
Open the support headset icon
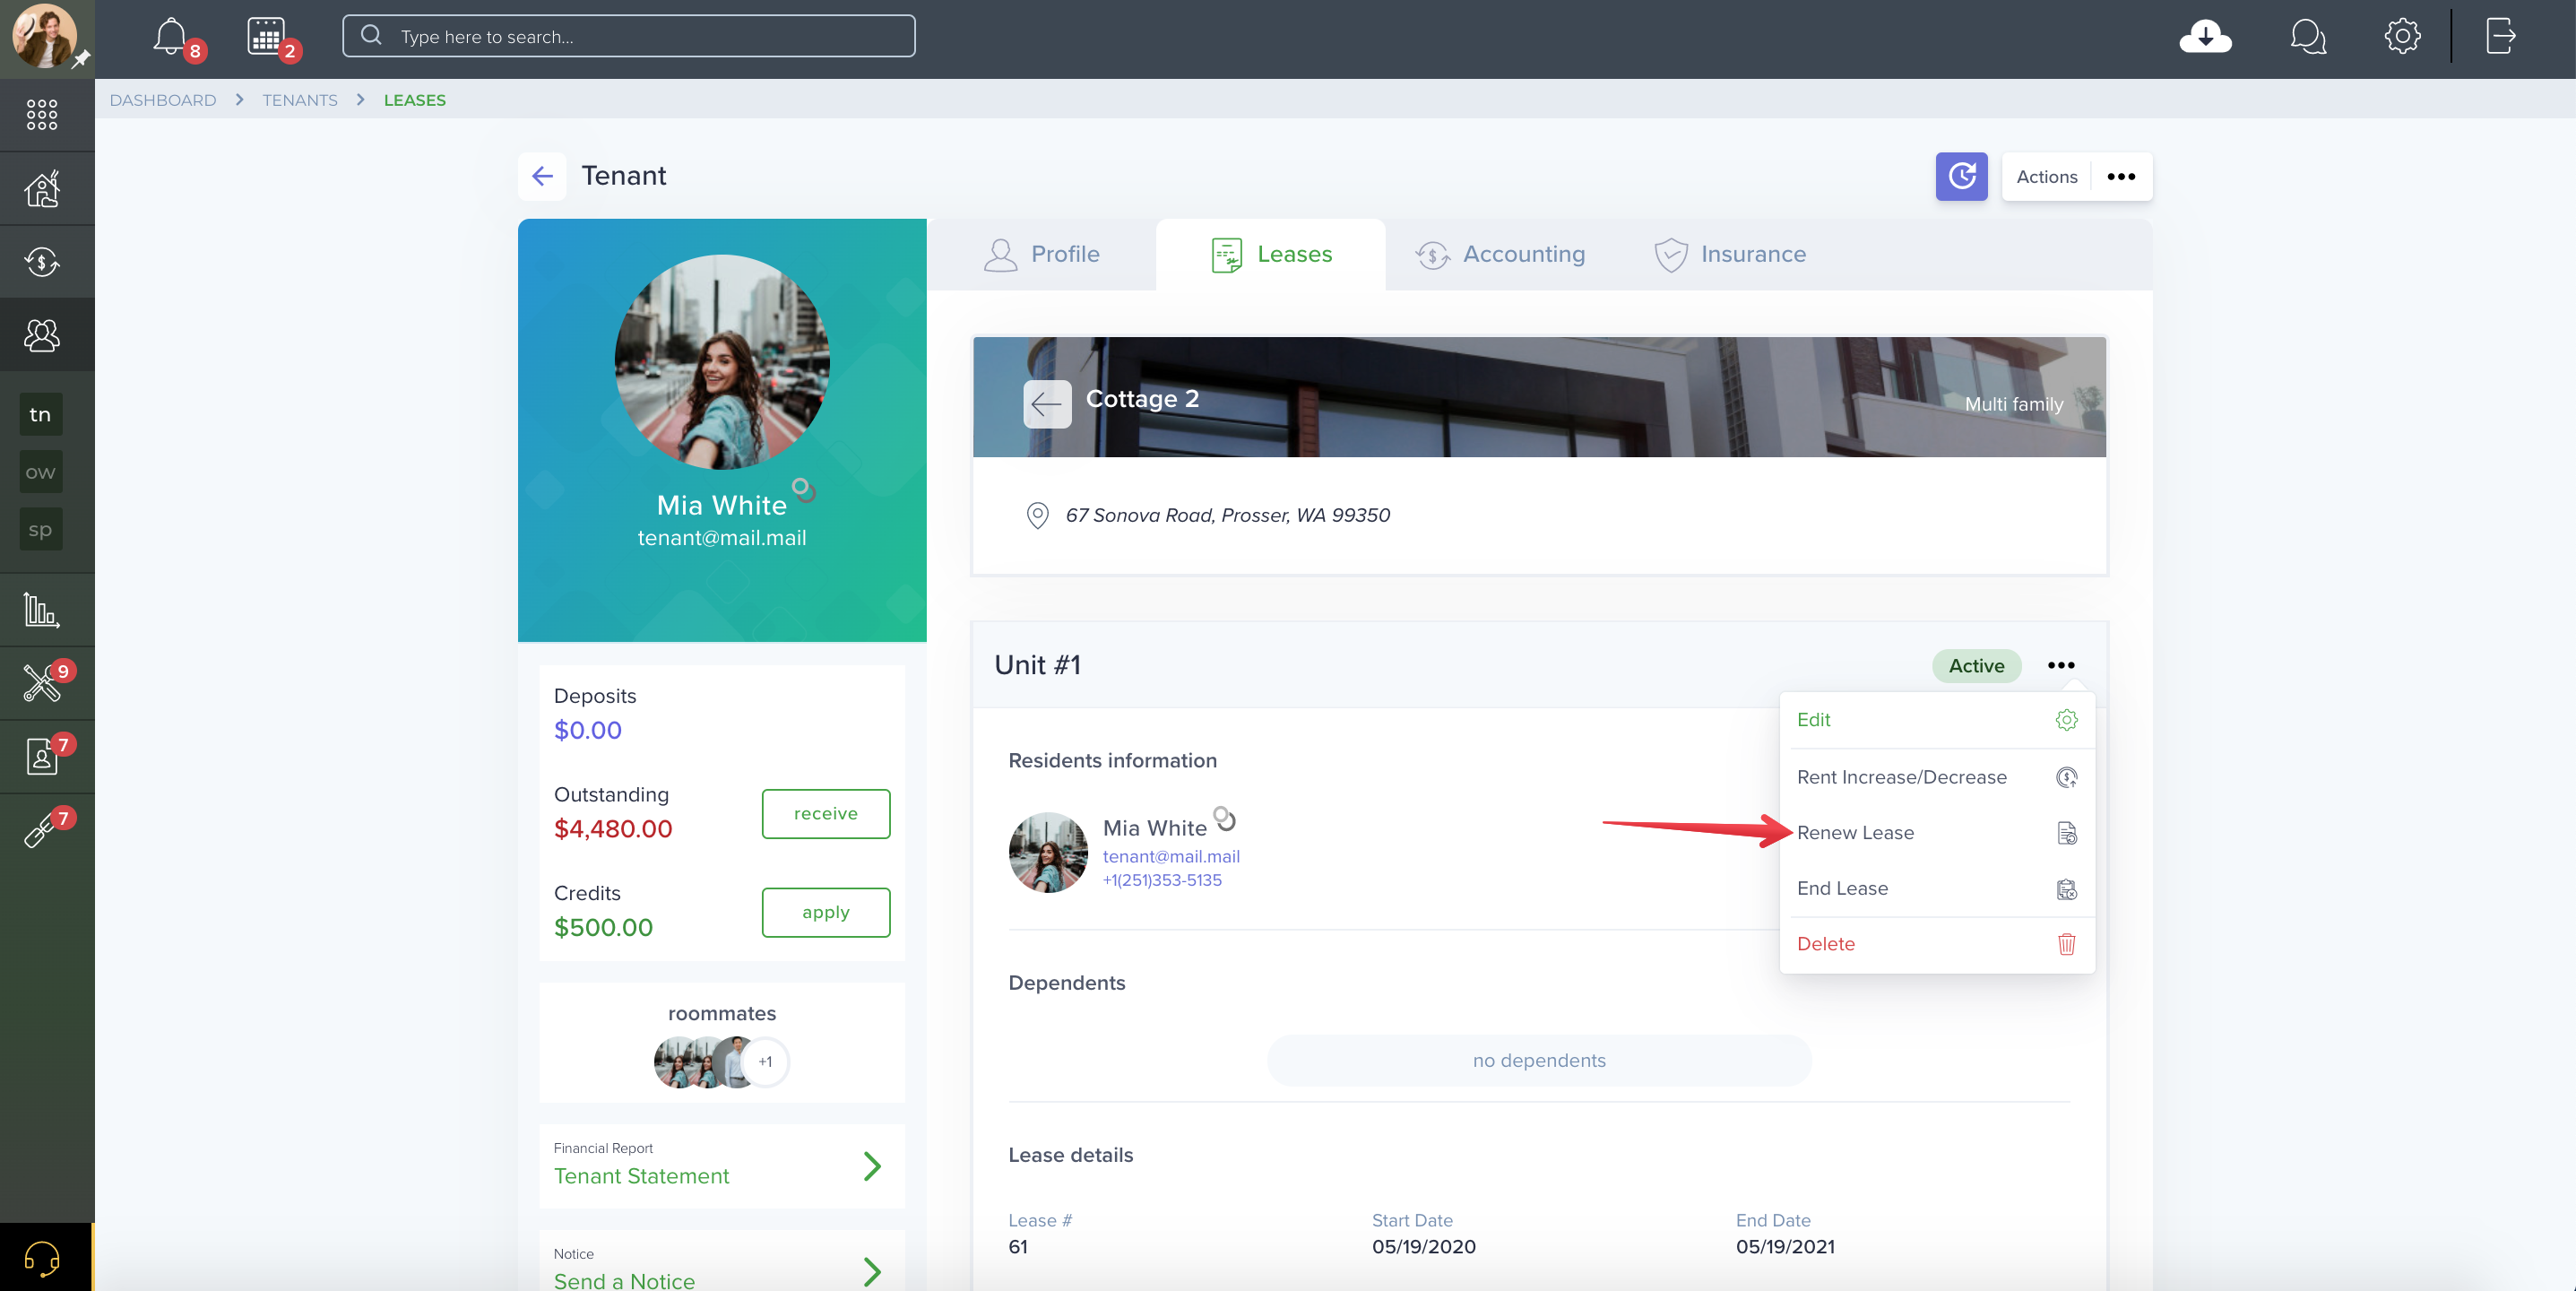point(42,1258)
